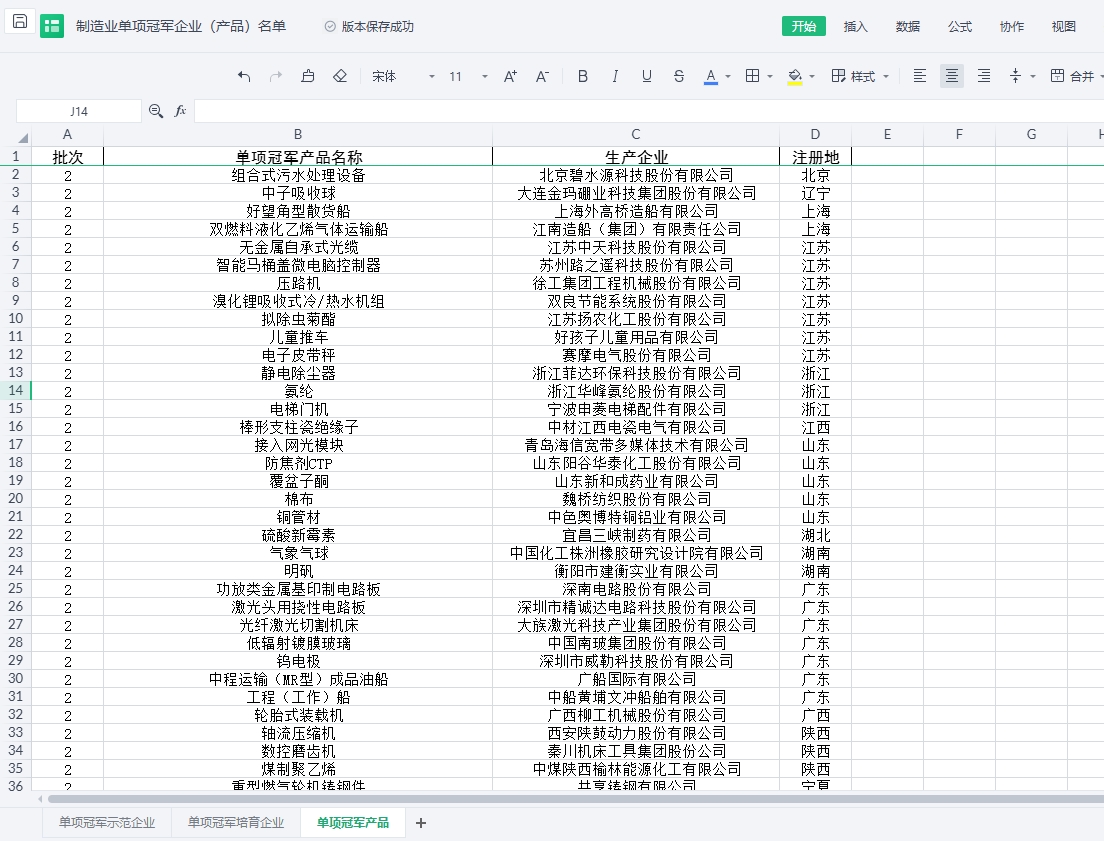The height and width of the screenshot is (841, 1104).
Task: Select row 14 header
Action: (15, 390)
